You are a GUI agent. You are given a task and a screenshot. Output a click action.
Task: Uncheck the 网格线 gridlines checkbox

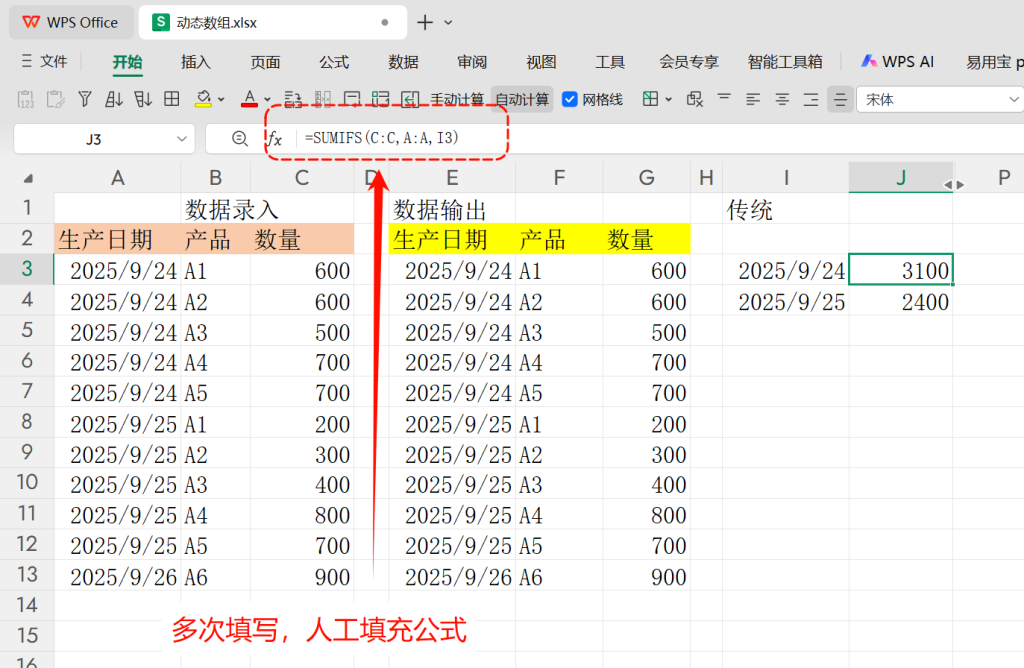point(569,99)
